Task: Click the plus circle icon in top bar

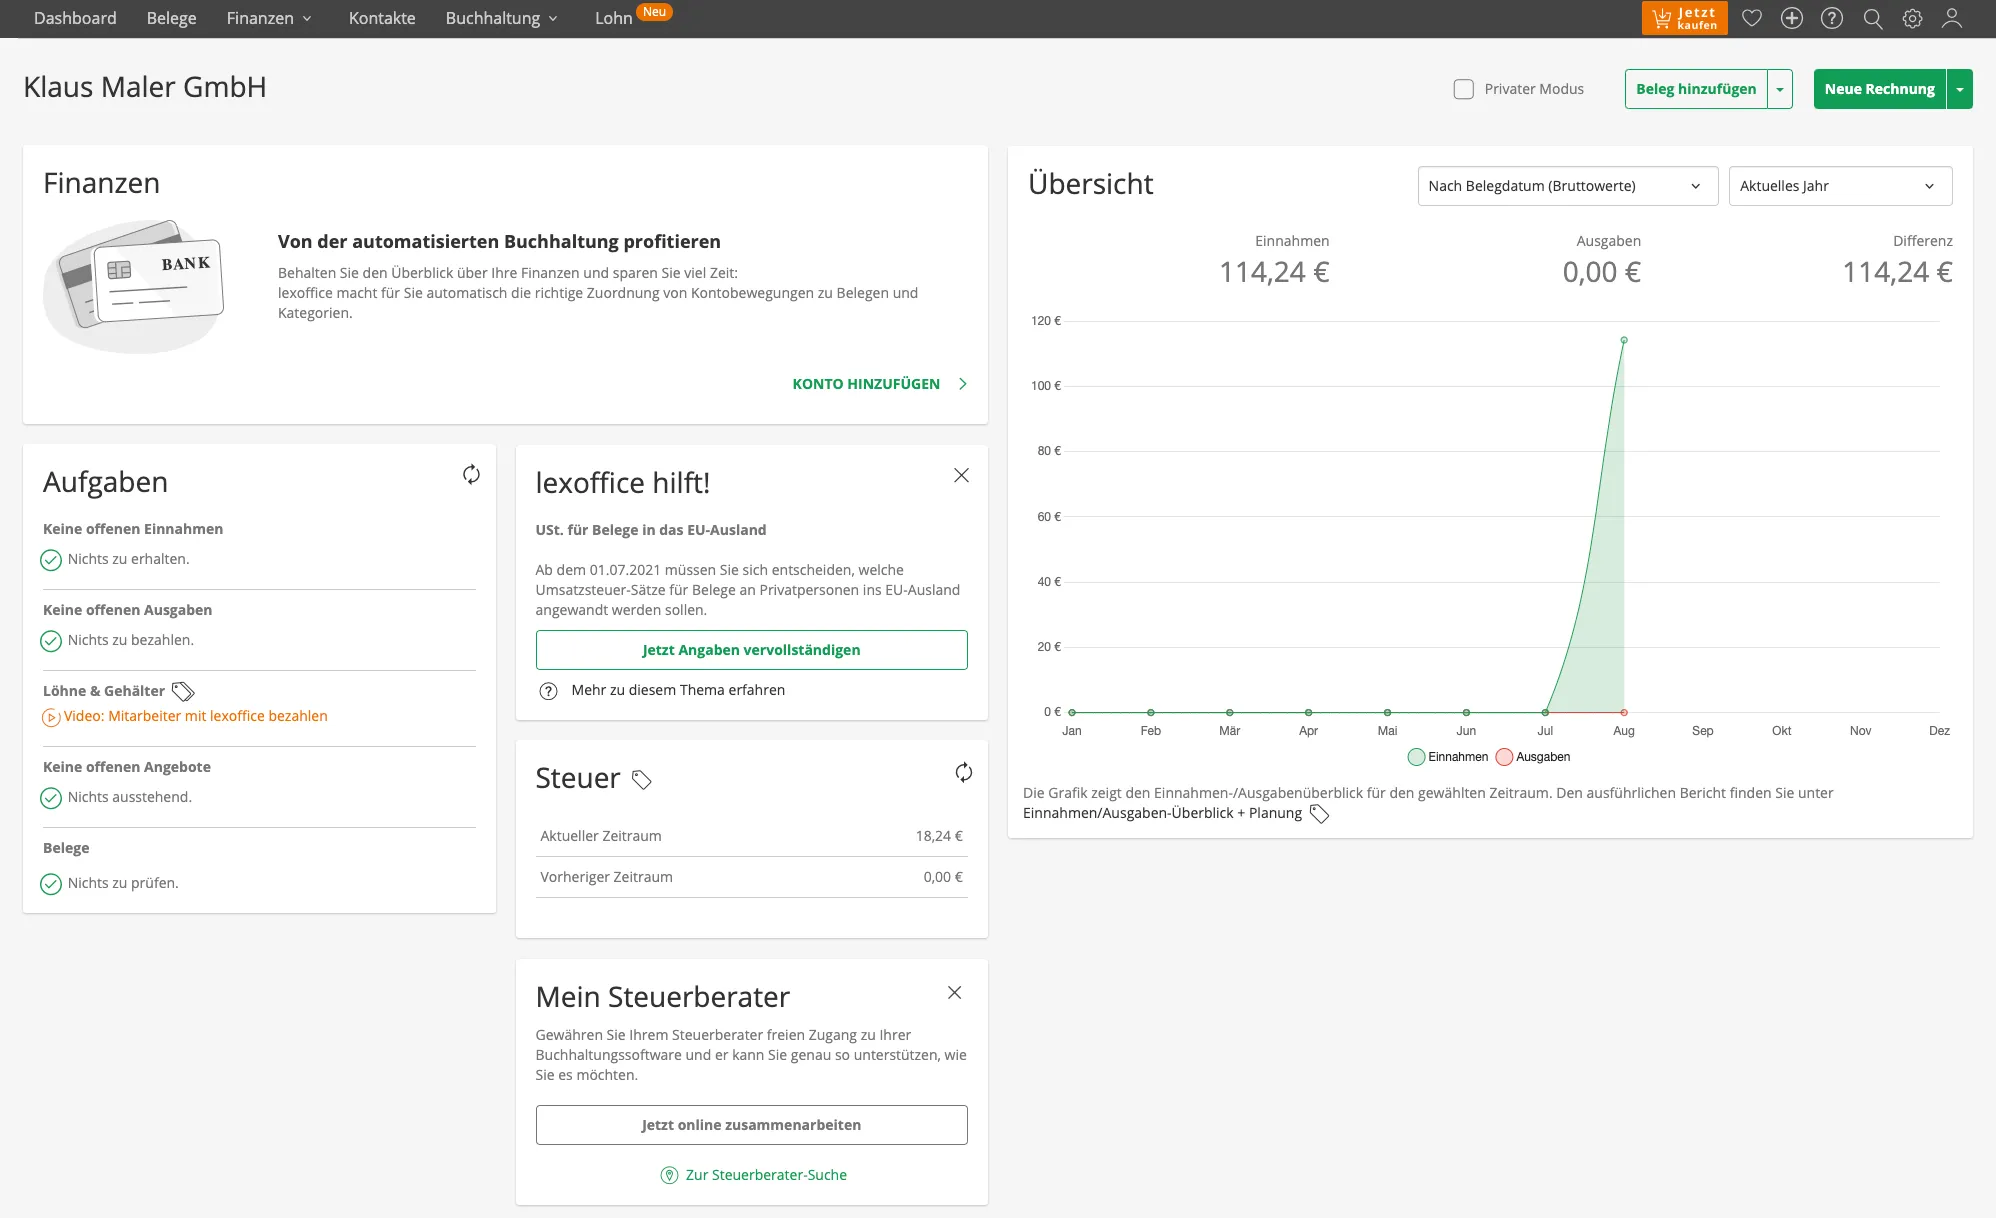Action: click(1792, 18)
